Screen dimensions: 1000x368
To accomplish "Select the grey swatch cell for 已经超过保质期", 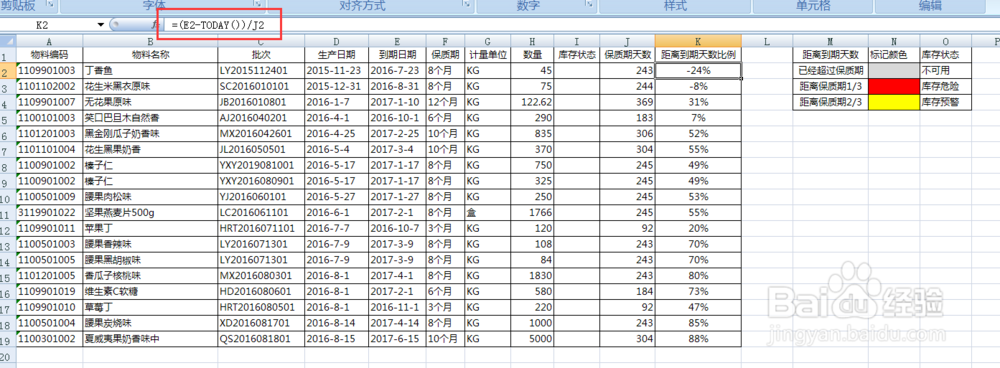I will 894,70.
